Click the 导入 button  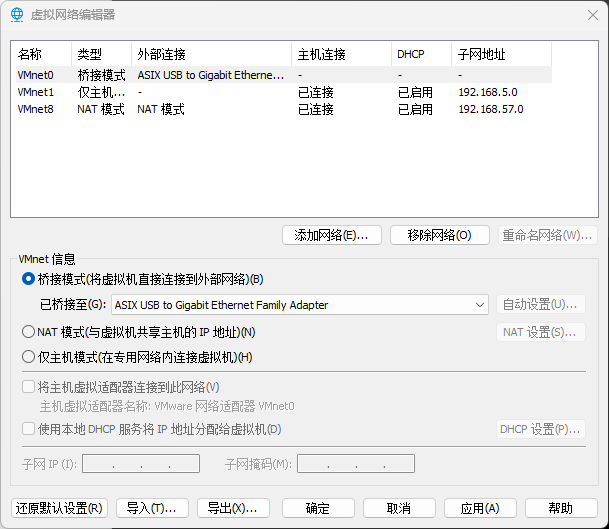click(x=152, y=508)
